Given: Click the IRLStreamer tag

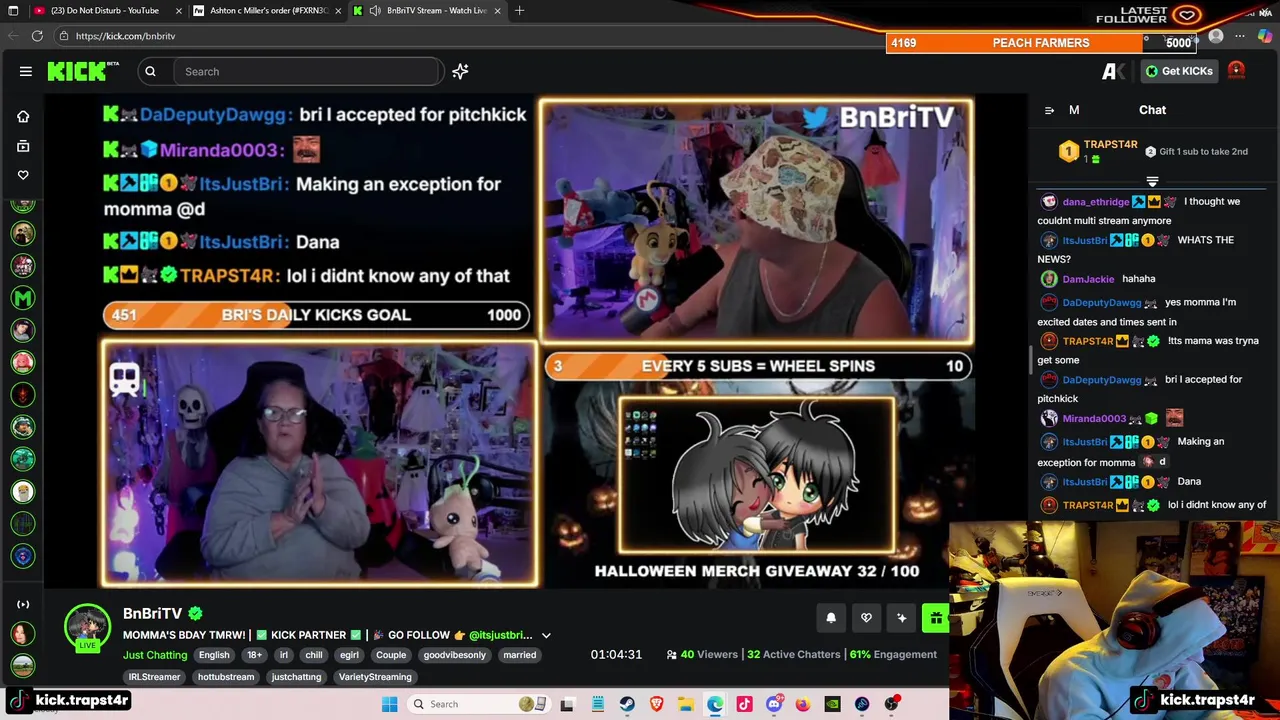Looking at the screenshot, I should [154, 677].
